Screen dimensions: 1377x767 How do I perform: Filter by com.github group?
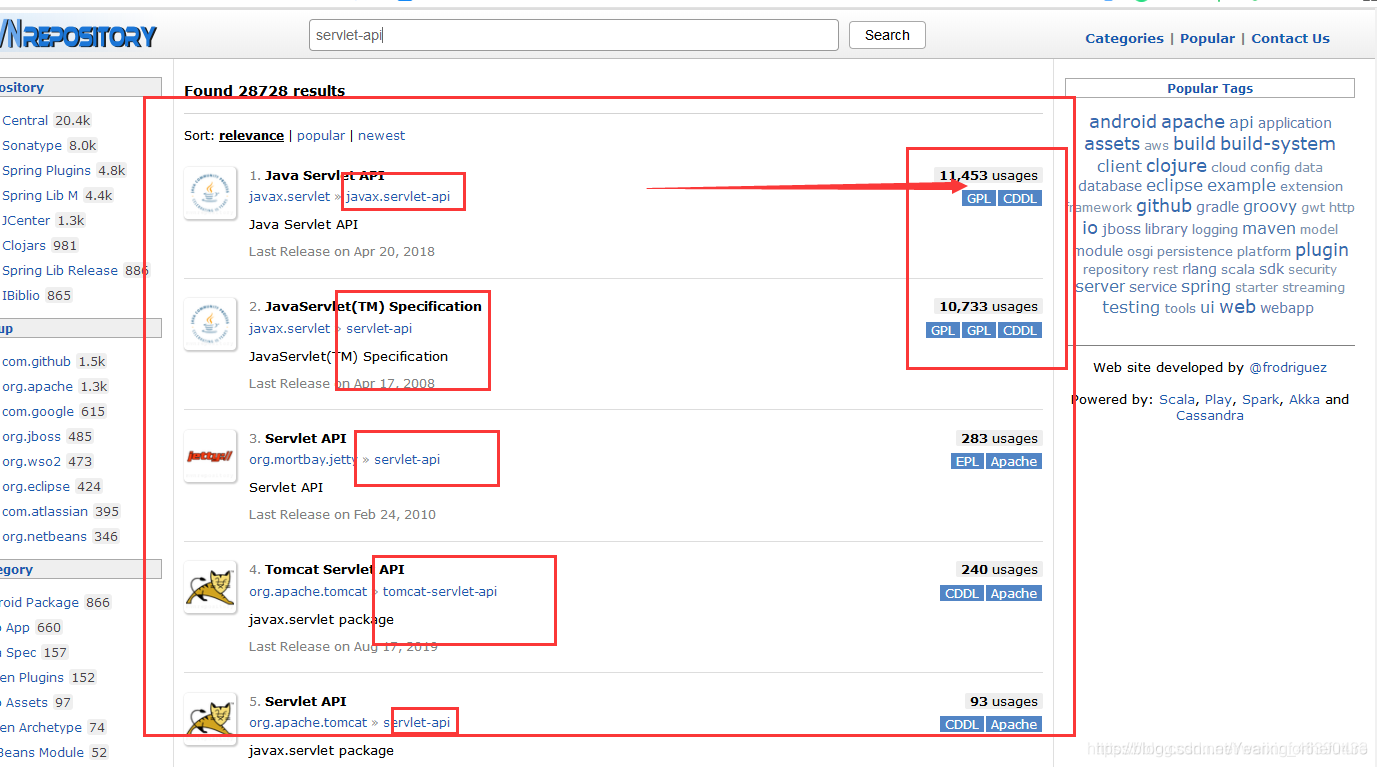[x=36, y=361]
